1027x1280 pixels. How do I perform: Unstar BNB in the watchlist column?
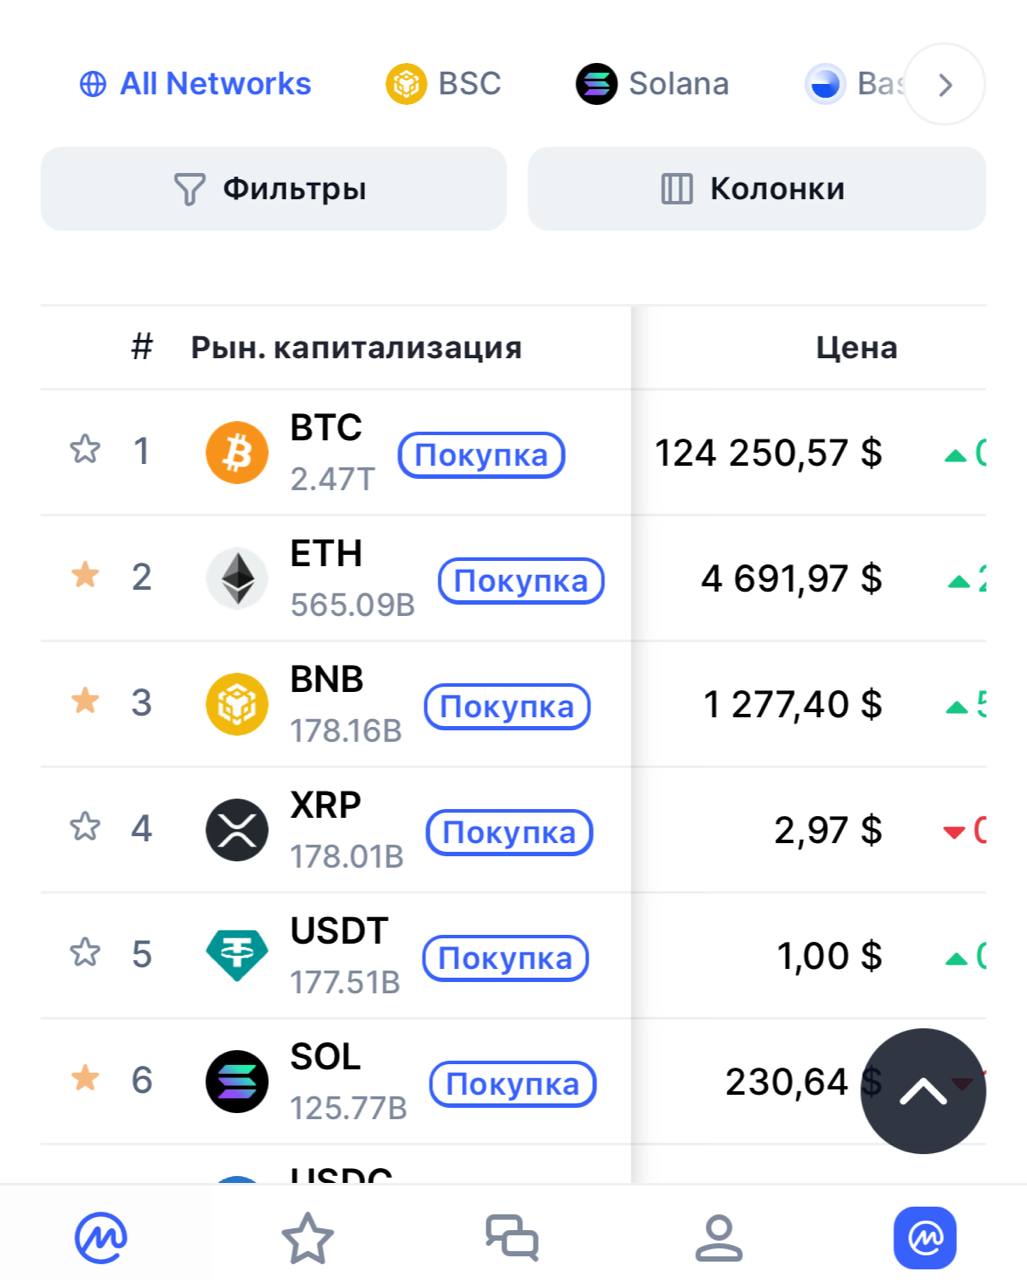[x=85, y=701]
